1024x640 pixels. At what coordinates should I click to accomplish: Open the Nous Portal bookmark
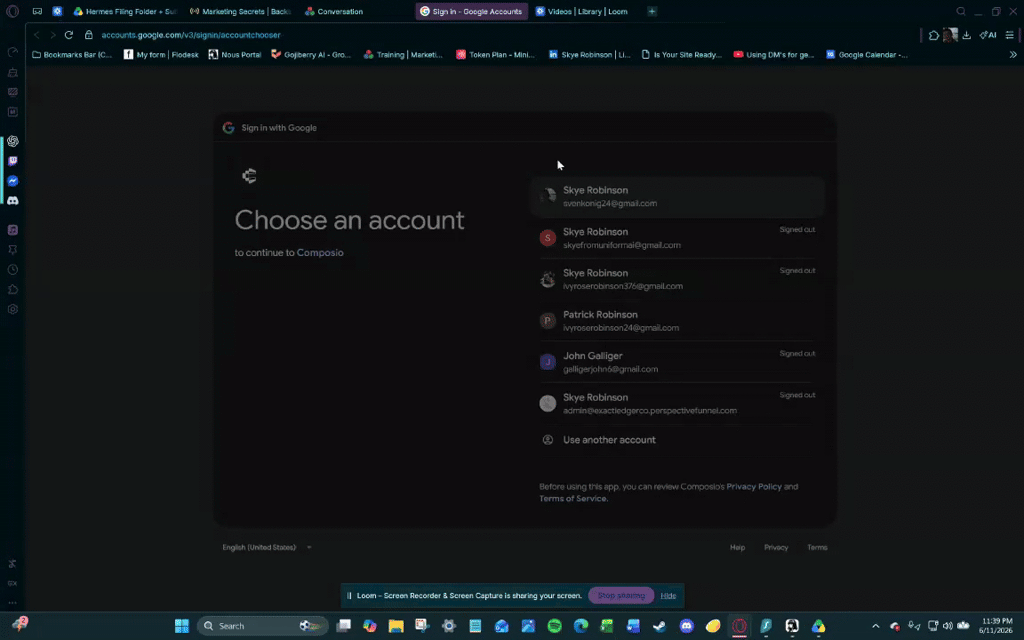(235, 55)
